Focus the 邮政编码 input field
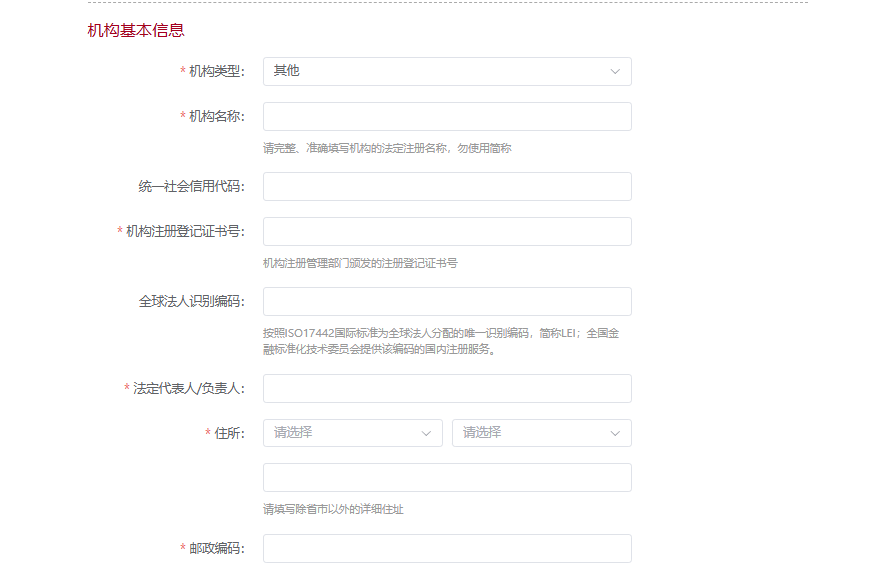The width and height of the screenshot is (893, 575). tap(447, 548)
